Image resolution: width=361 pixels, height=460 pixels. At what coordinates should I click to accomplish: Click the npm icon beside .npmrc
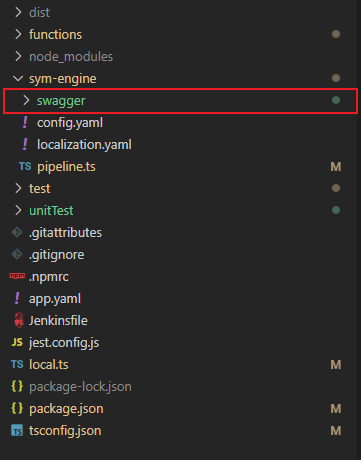point(17,276)
